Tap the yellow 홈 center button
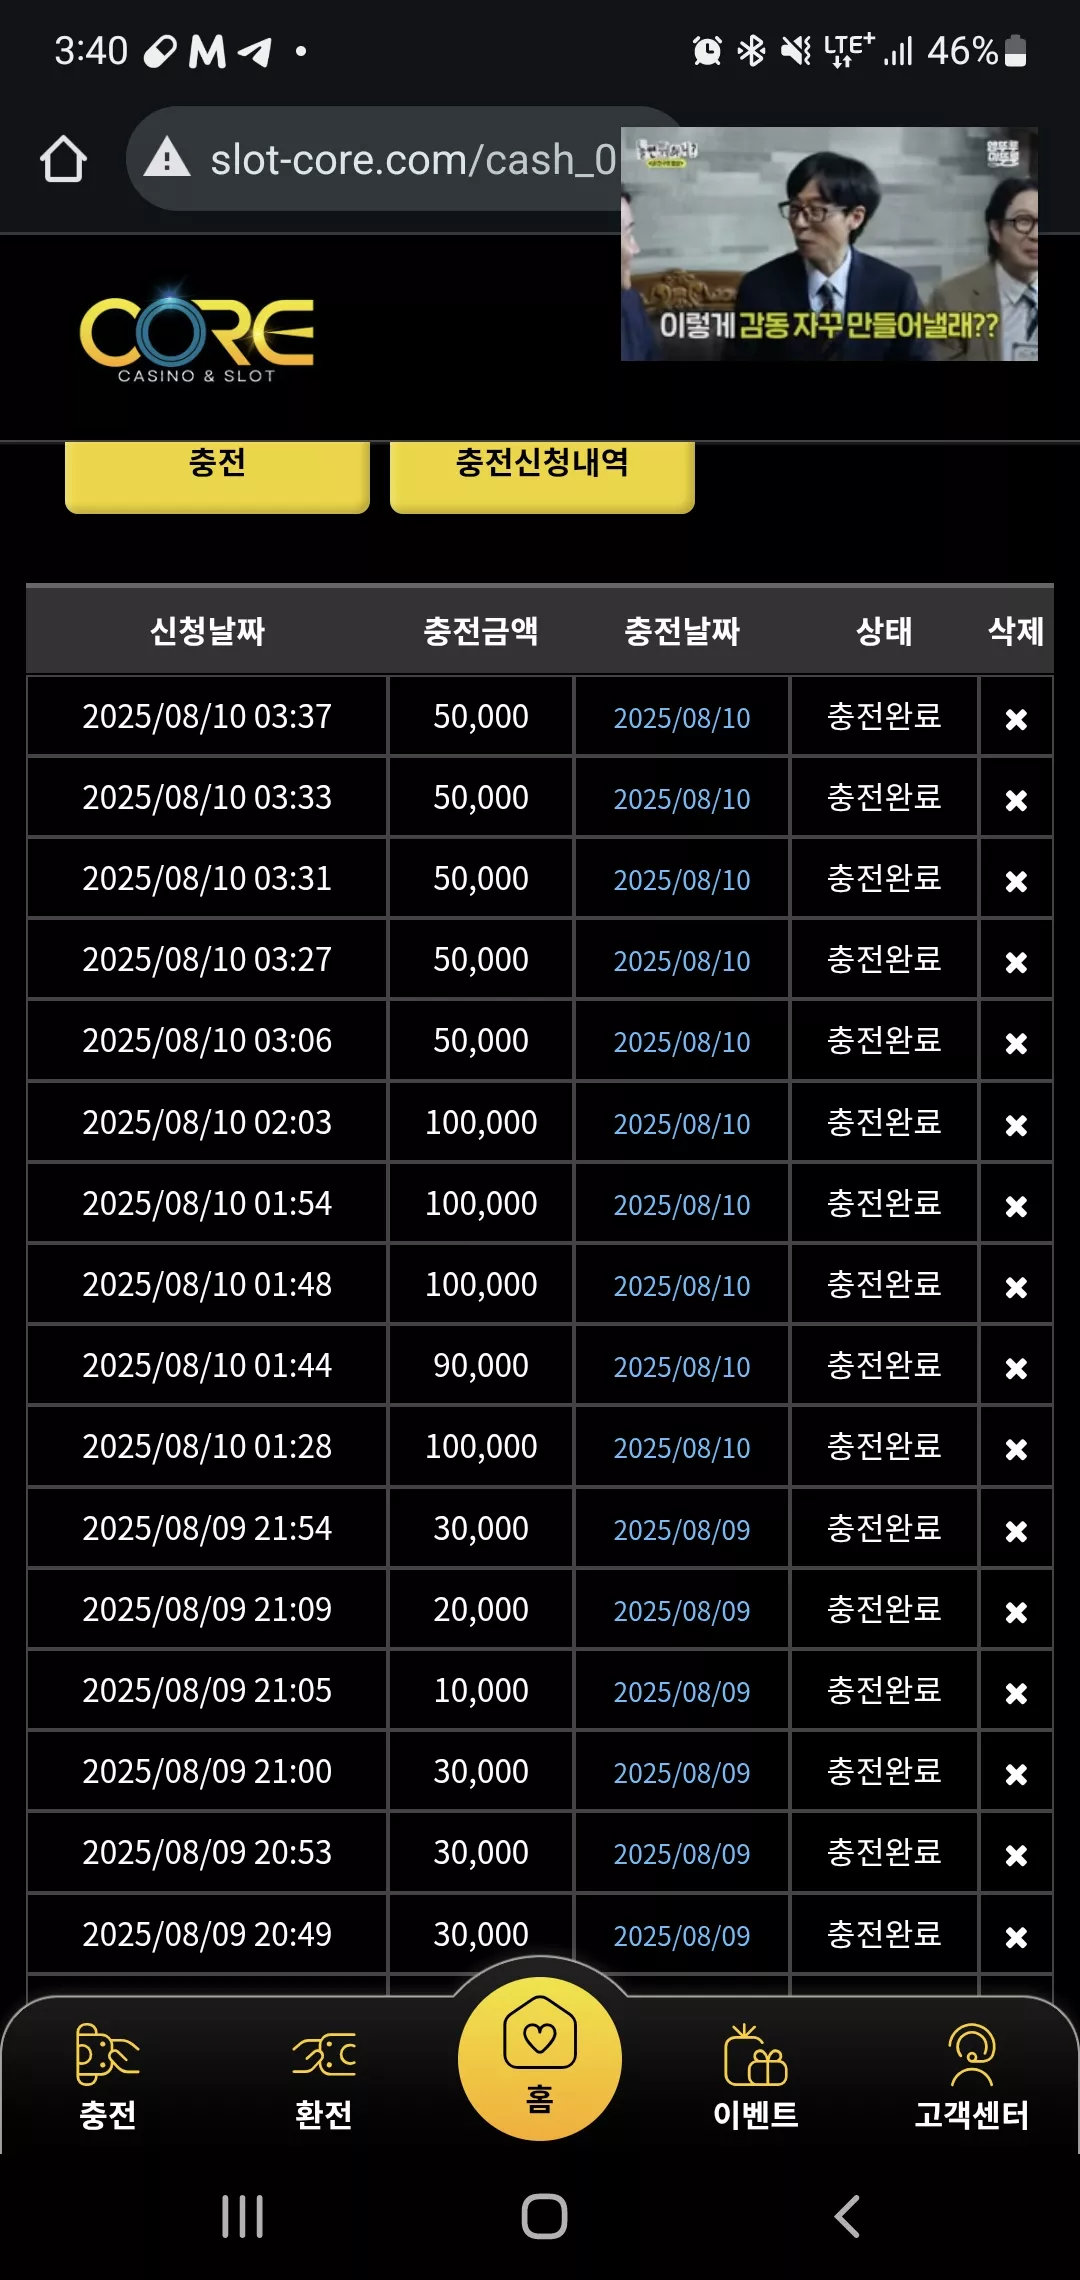 (x=540, y=2058)
